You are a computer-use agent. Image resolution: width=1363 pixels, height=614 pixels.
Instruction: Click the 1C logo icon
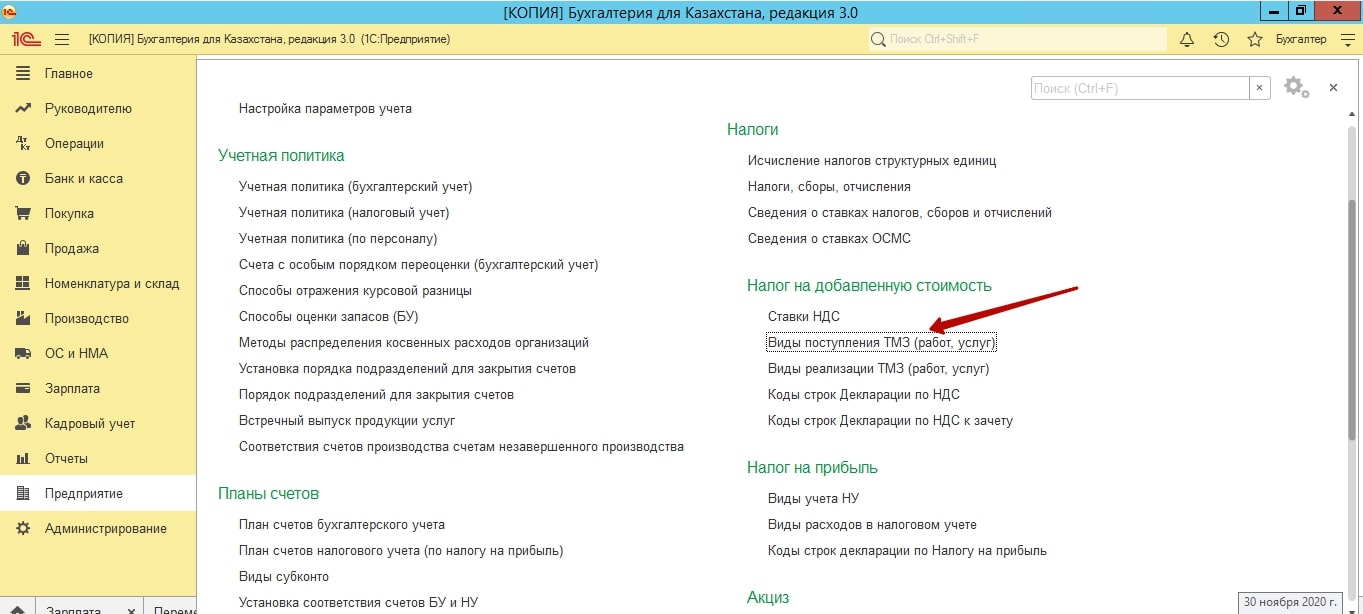tap(25, 39)
